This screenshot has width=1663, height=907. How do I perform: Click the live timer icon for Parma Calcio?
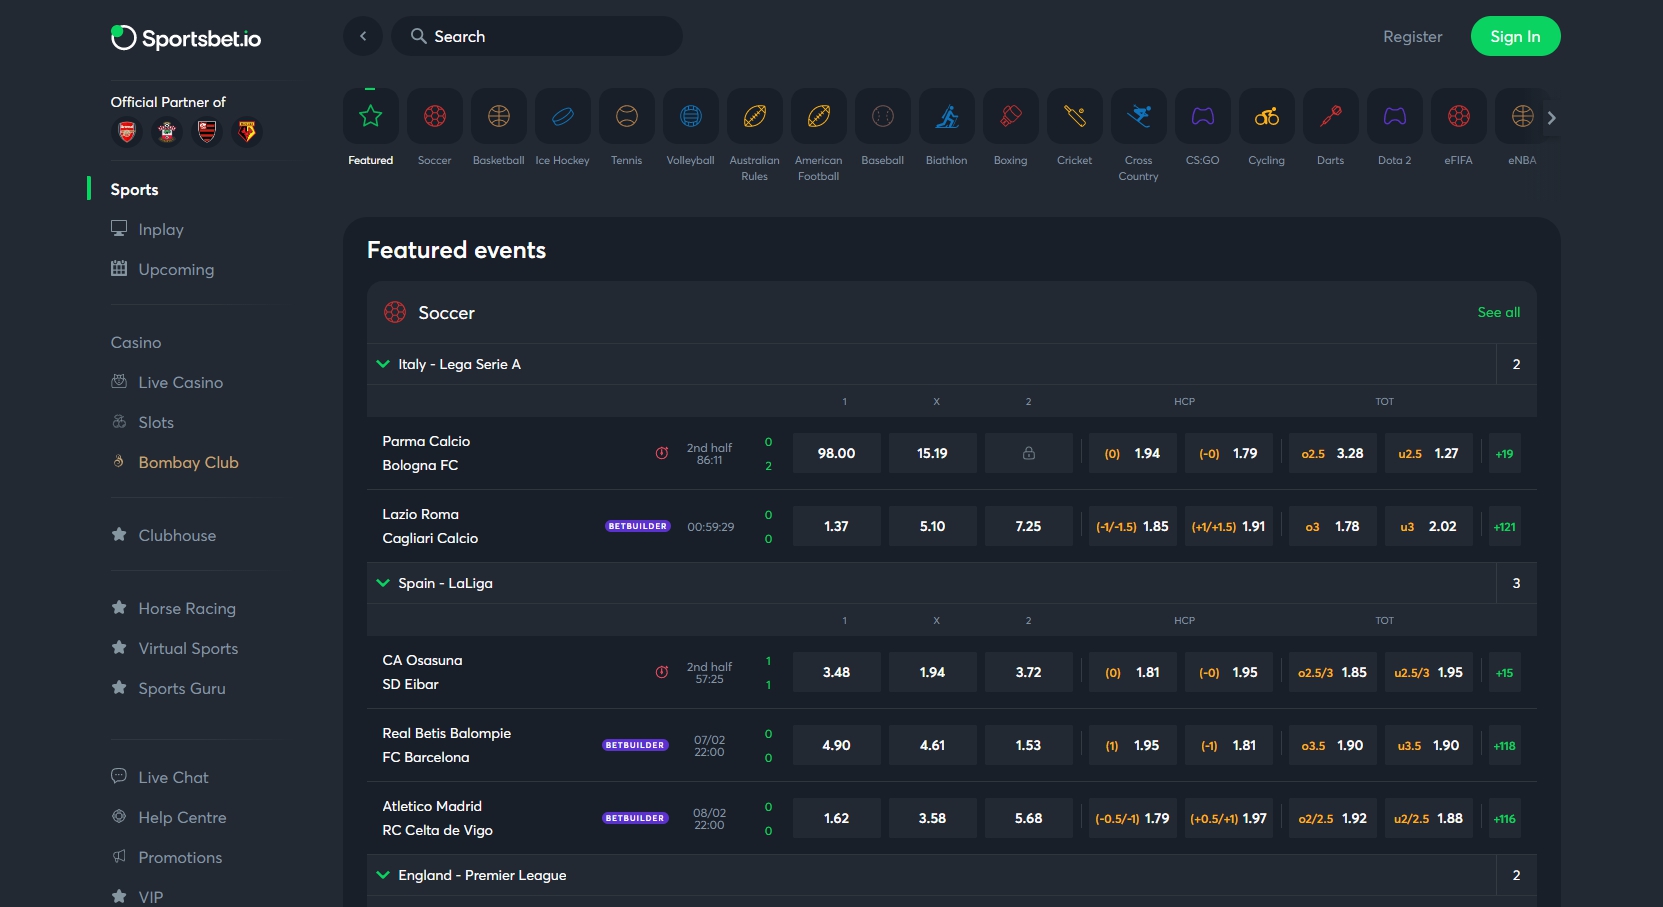[662, 453]
